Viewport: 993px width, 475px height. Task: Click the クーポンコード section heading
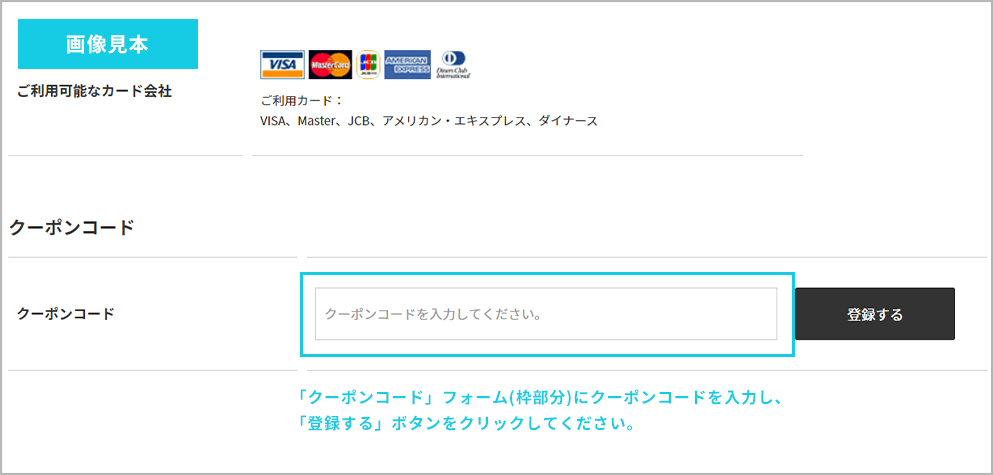(x=72, y=227)
